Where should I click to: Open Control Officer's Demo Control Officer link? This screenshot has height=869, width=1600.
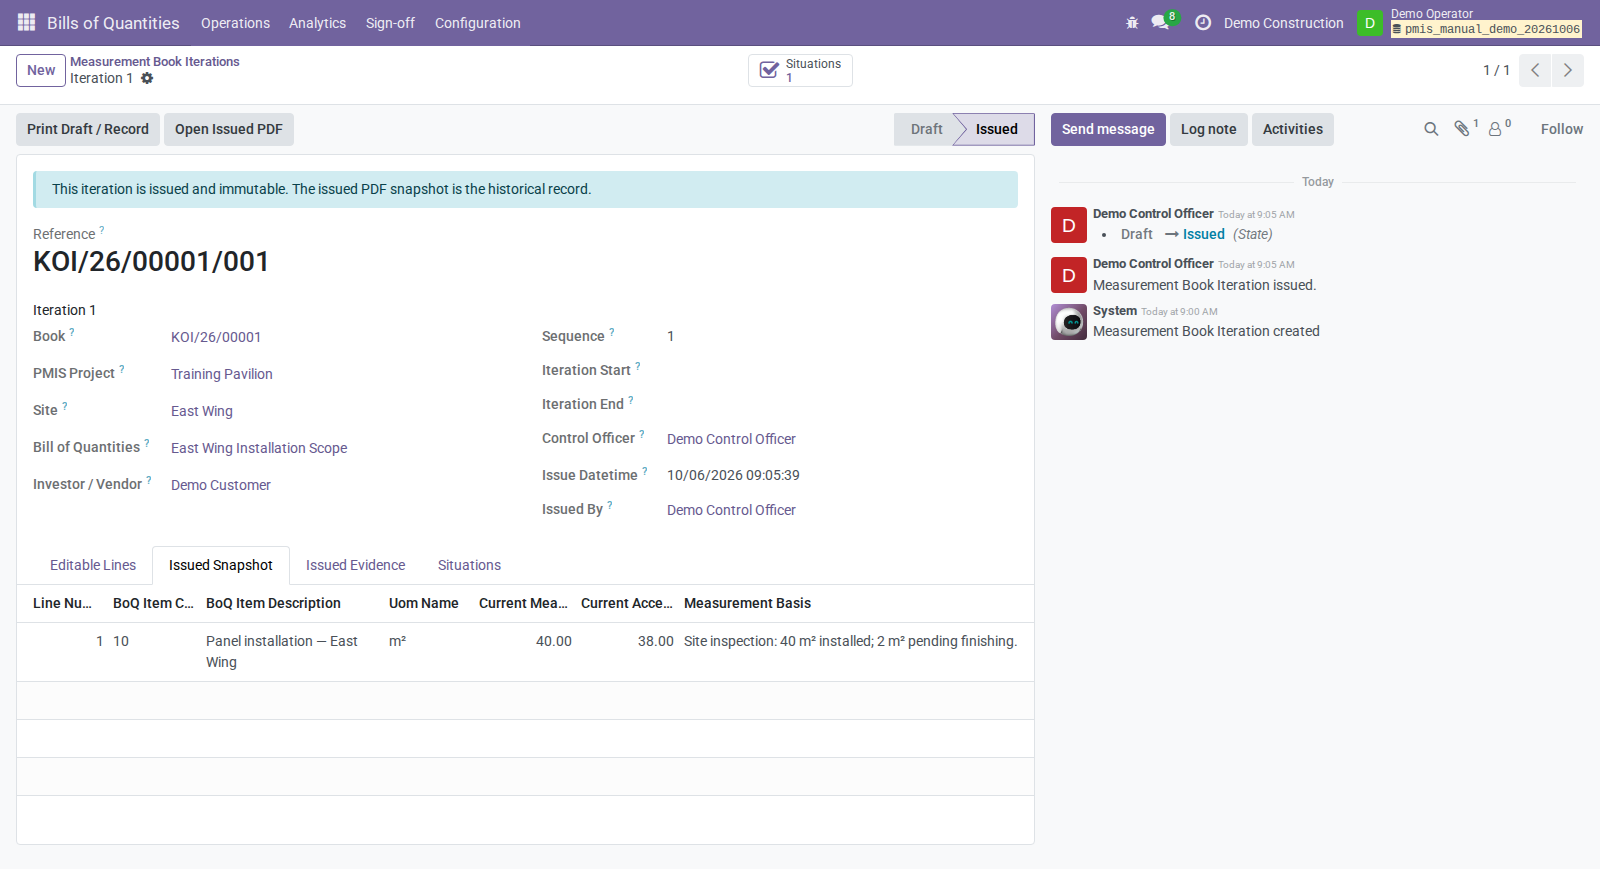tap(731, 439)
